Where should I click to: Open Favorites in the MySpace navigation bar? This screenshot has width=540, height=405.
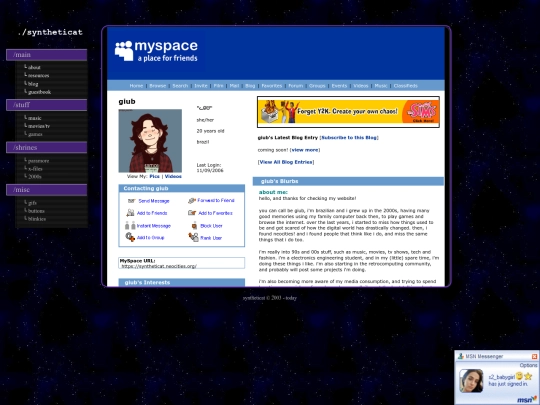point(272,86)
